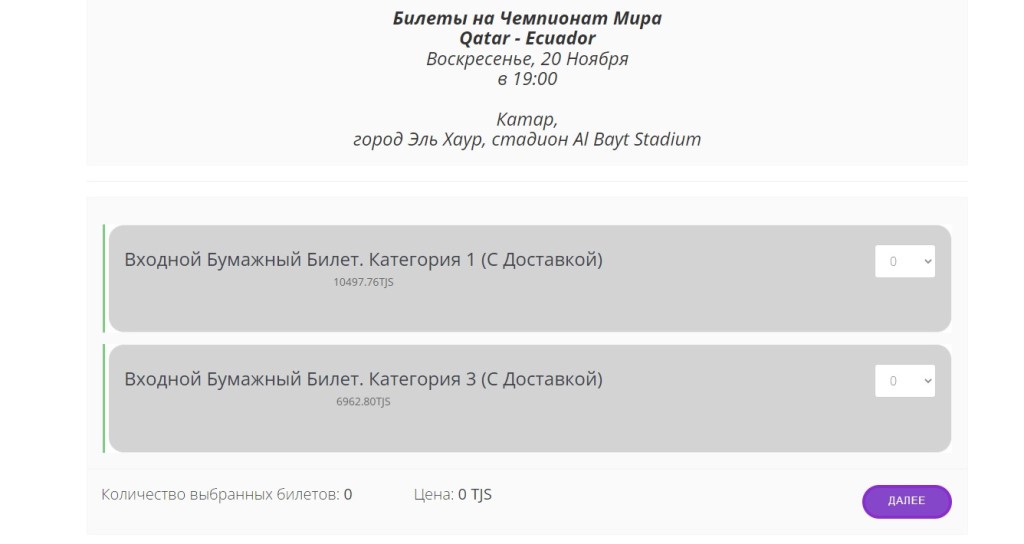Select the 6962.80TJS price label
This screenshot has width=1024, height=544.
coord(363,402)
